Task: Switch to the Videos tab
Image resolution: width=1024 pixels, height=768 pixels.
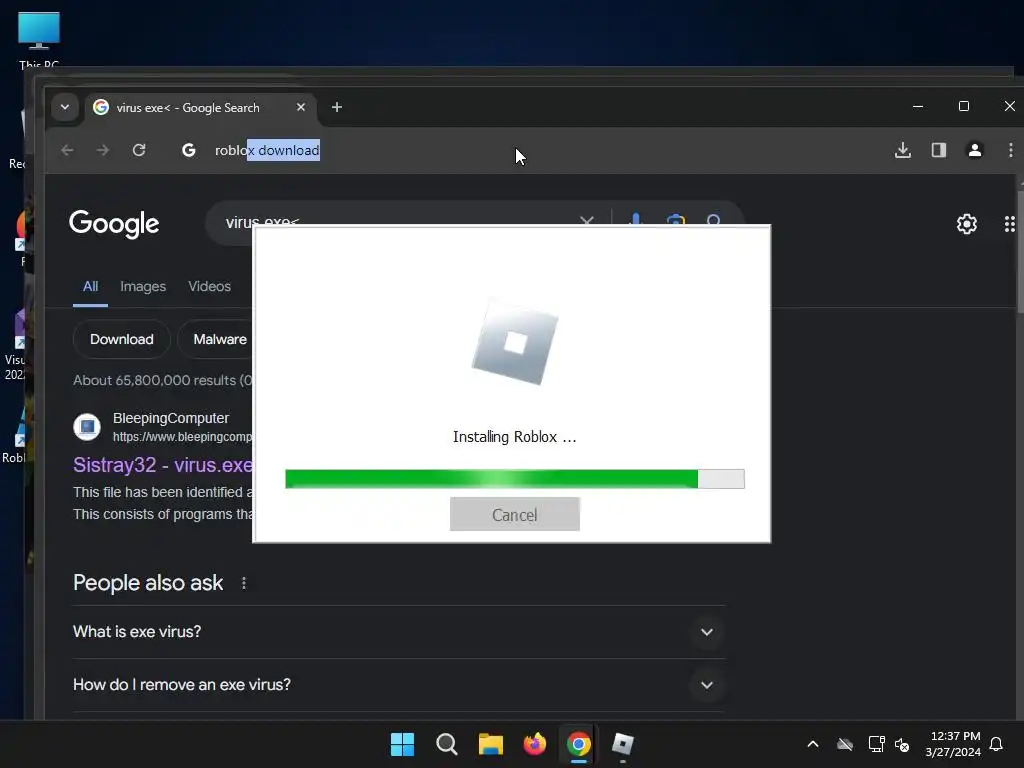Action: 209,286
